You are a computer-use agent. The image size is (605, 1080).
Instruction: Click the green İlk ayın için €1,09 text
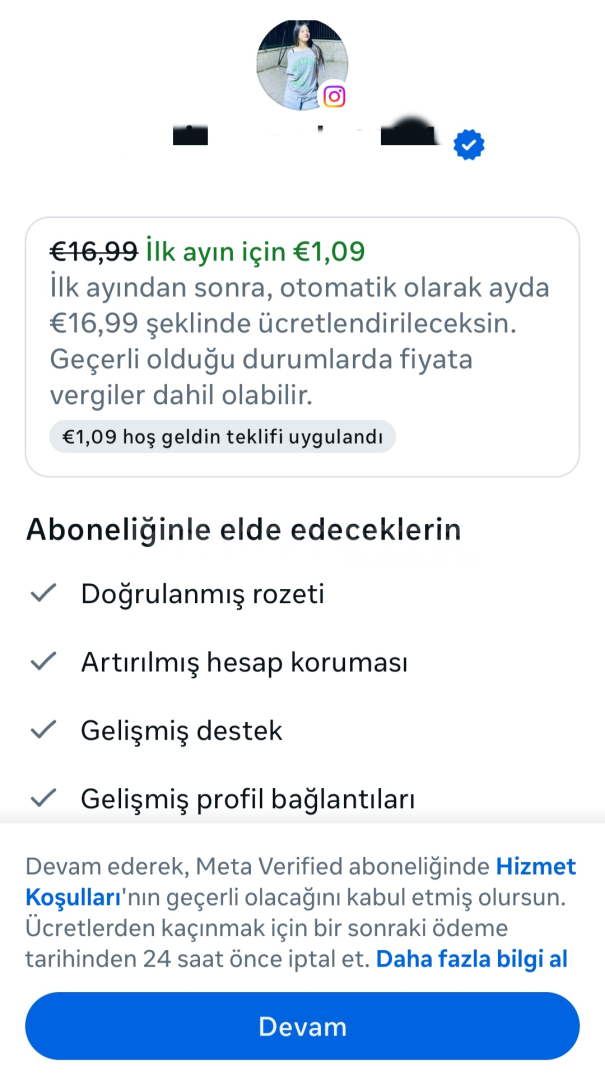point(255,250)
